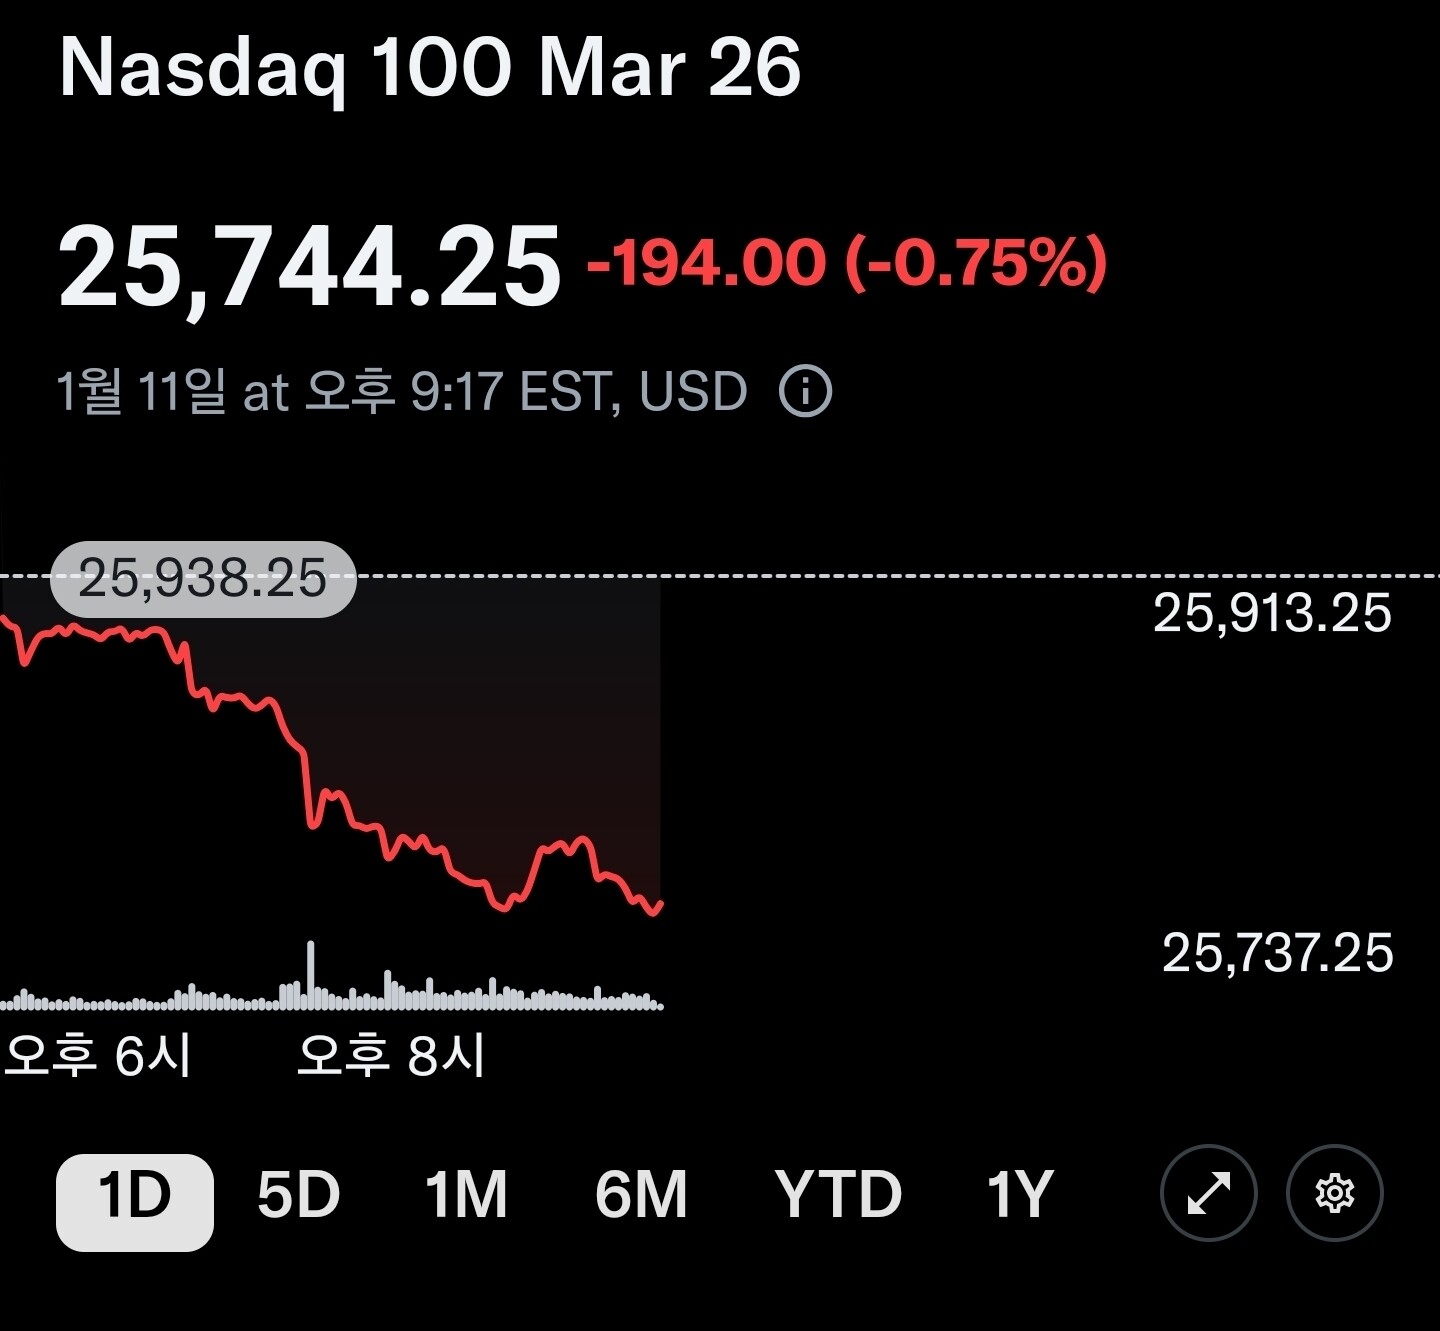Viewport: 1440px width, 1331px height.
Task: Switch to the 1M range
Action: [466, 1194]
